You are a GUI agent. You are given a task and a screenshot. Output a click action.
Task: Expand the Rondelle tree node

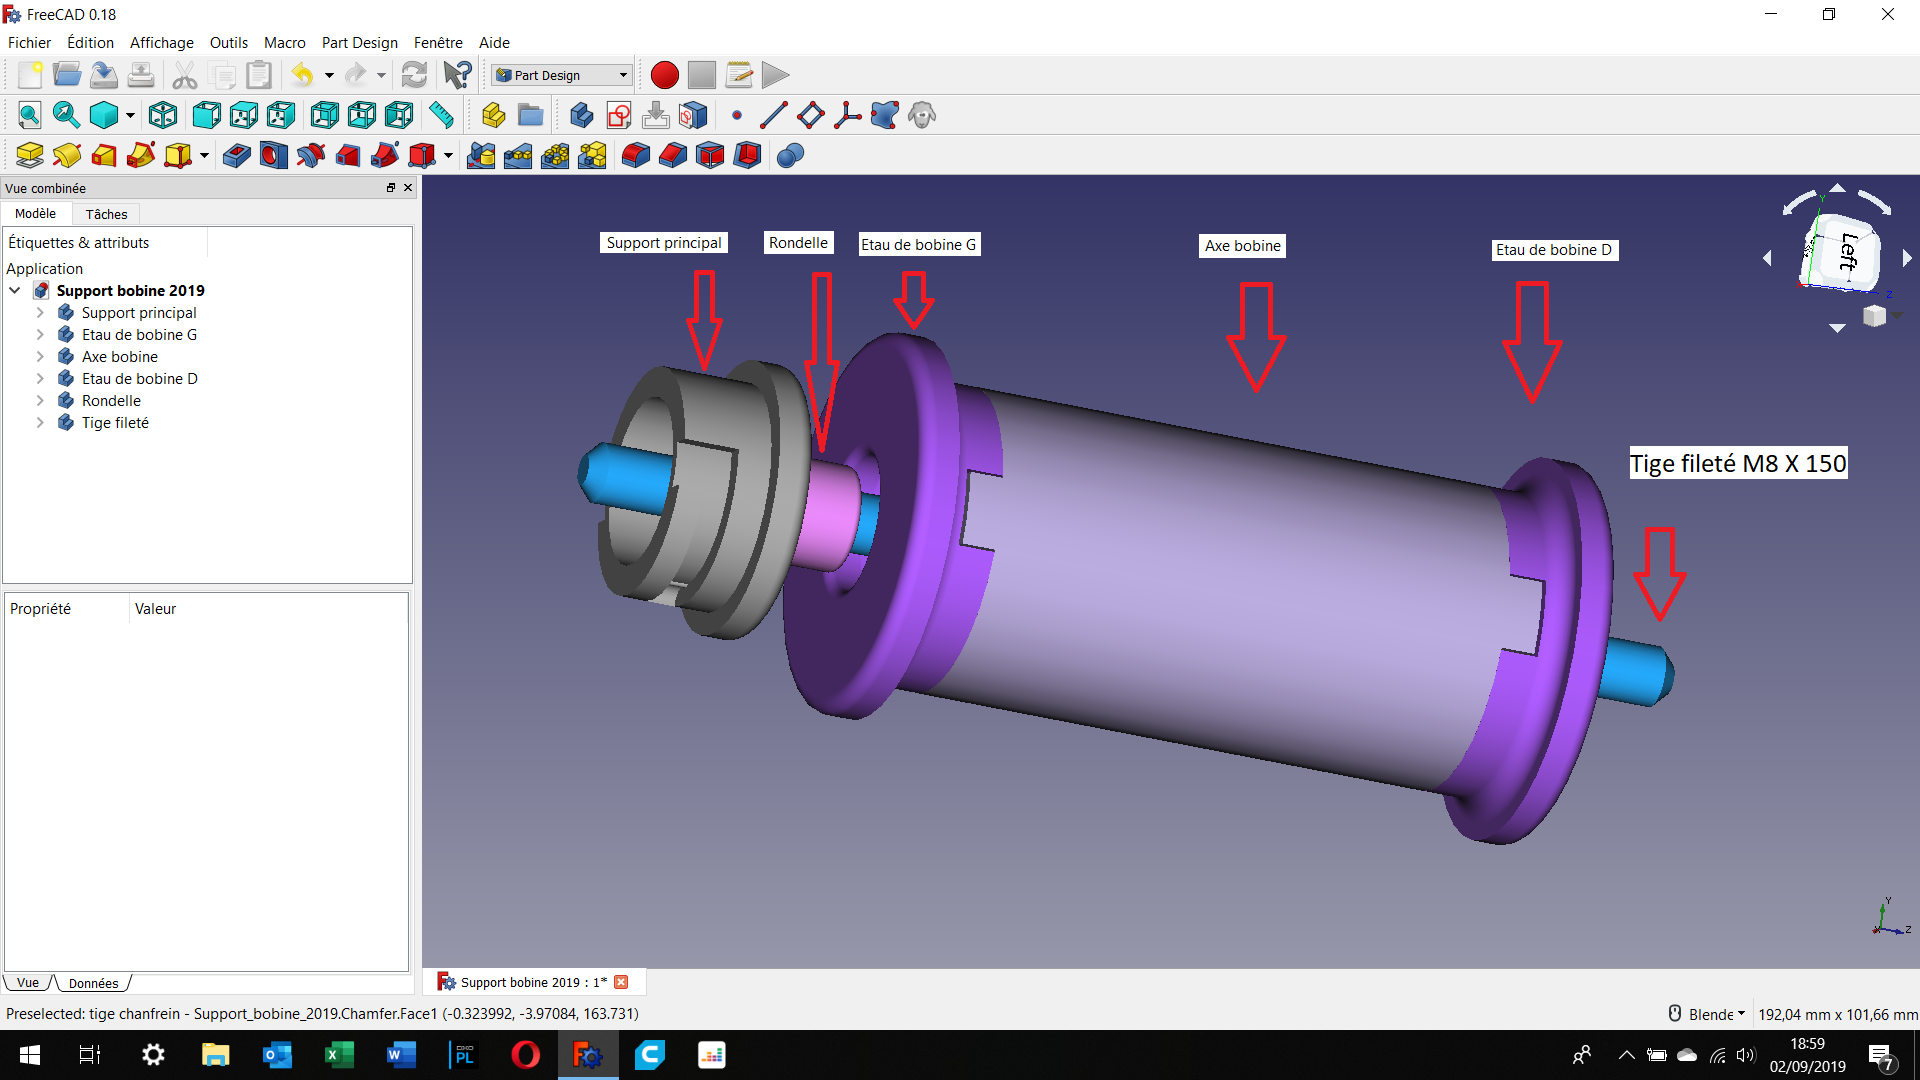click(x=40, y=400)
